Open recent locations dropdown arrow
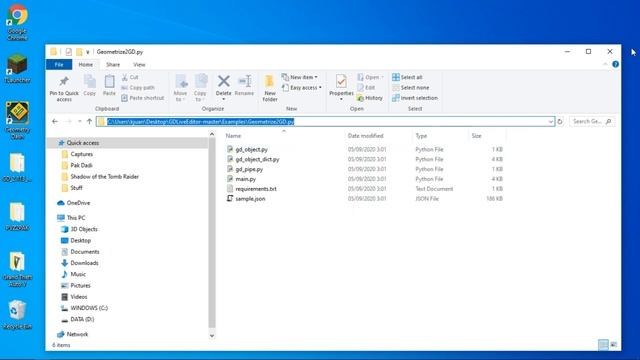 point(80,121)
